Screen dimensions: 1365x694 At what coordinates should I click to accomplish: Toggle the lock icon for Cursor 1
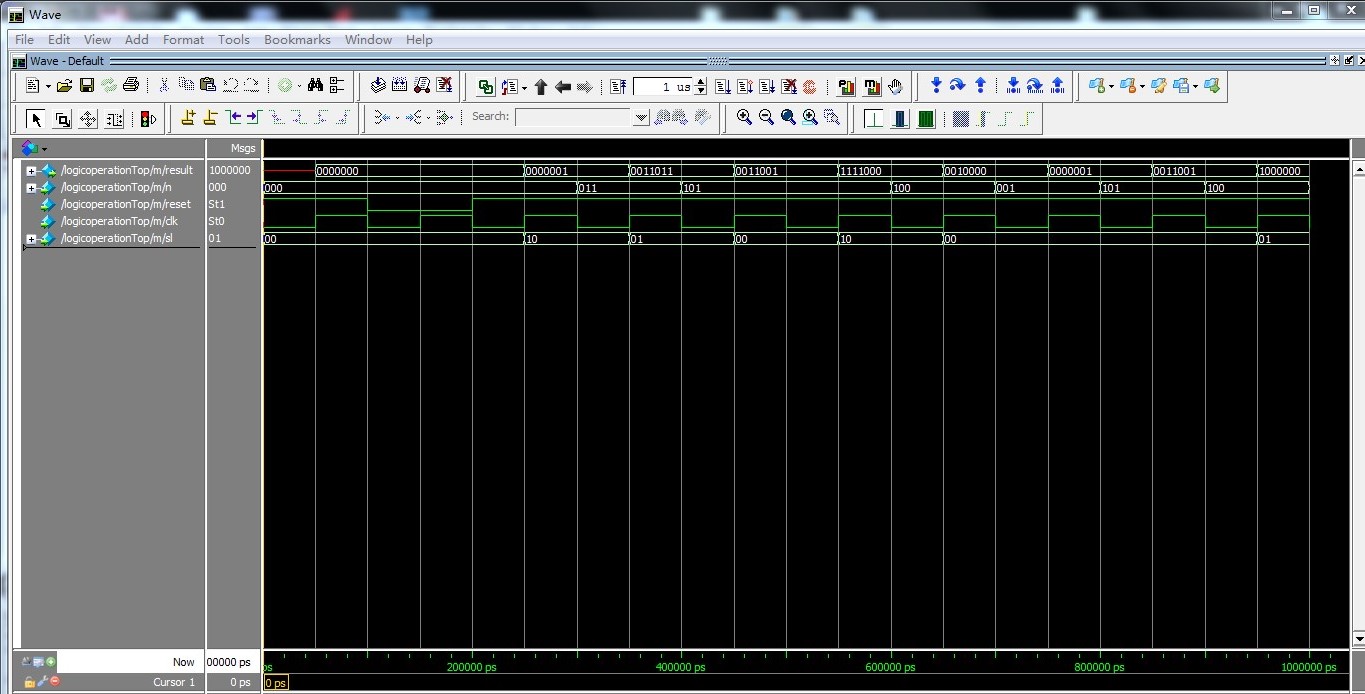coord(30,682)
